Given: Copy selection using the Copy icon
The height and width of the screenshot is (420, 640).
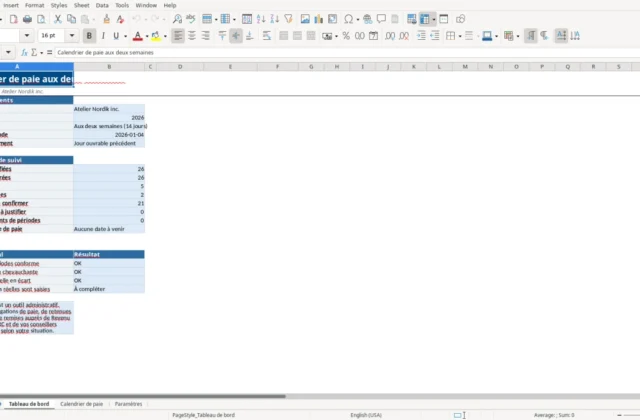Looking at the screenshot, I should (x=71, y=19).
